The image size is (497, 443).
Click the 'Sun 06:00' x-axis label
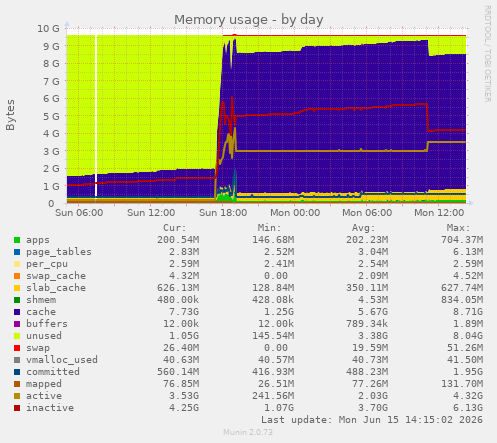point(79,213)
